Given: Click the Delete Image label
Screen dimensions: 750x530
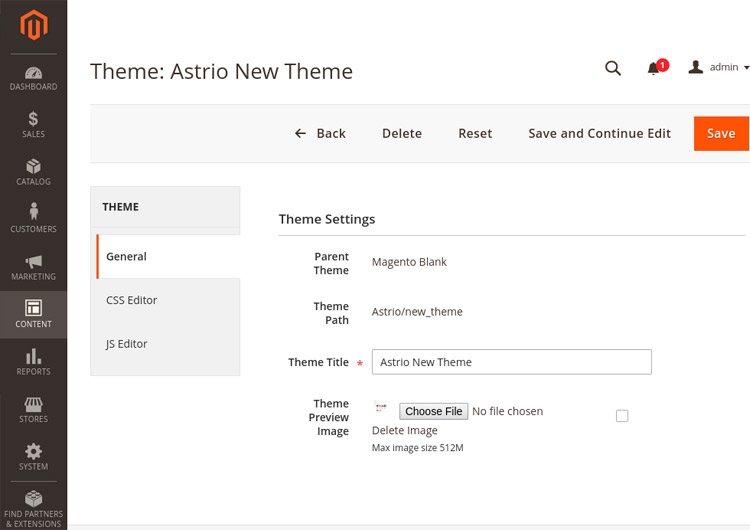Looking at the screenshot, I should [405, 431].
